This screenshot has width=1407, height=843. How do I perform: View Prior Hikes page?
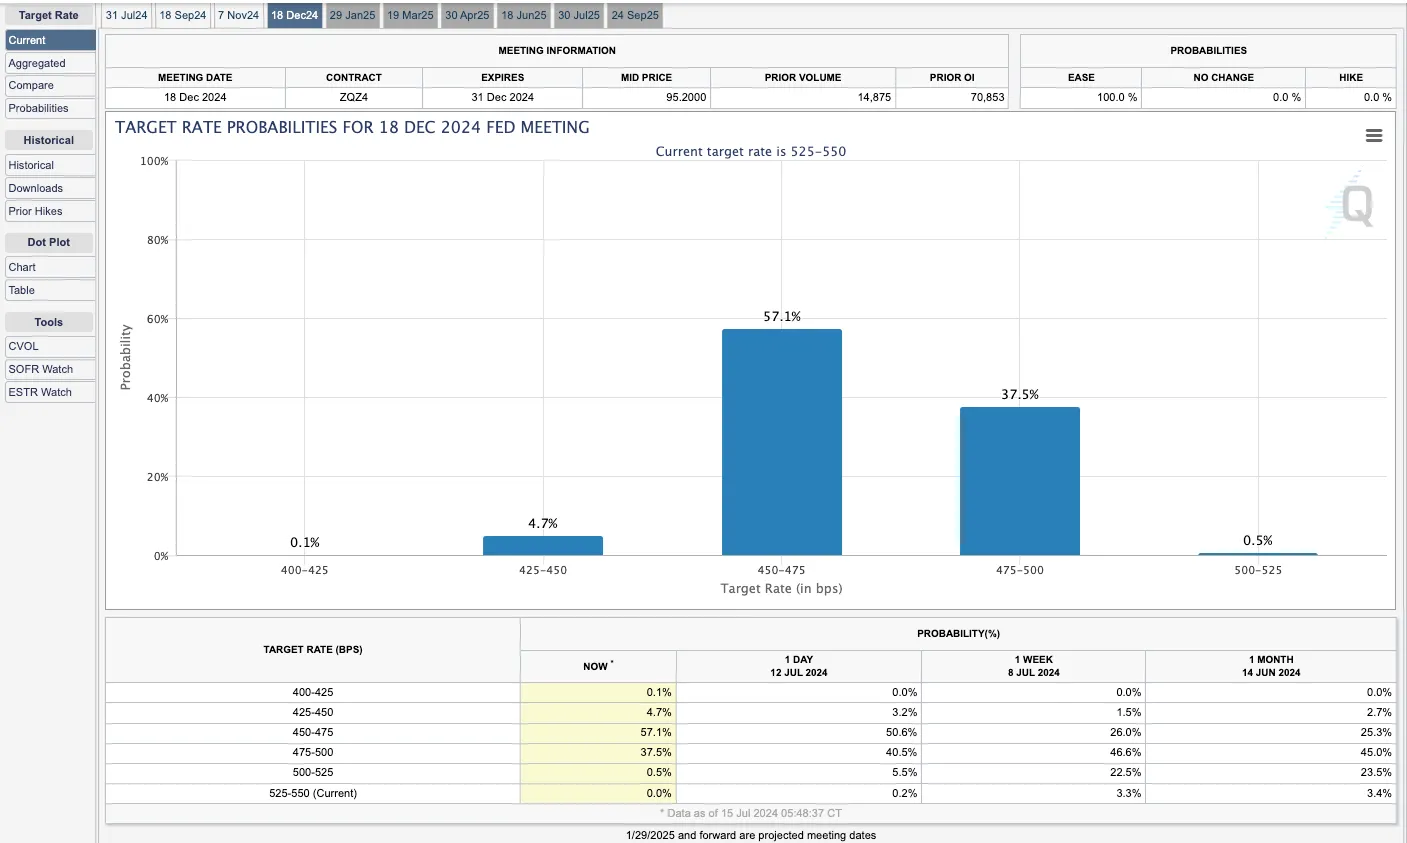click(x=49, y=211)
